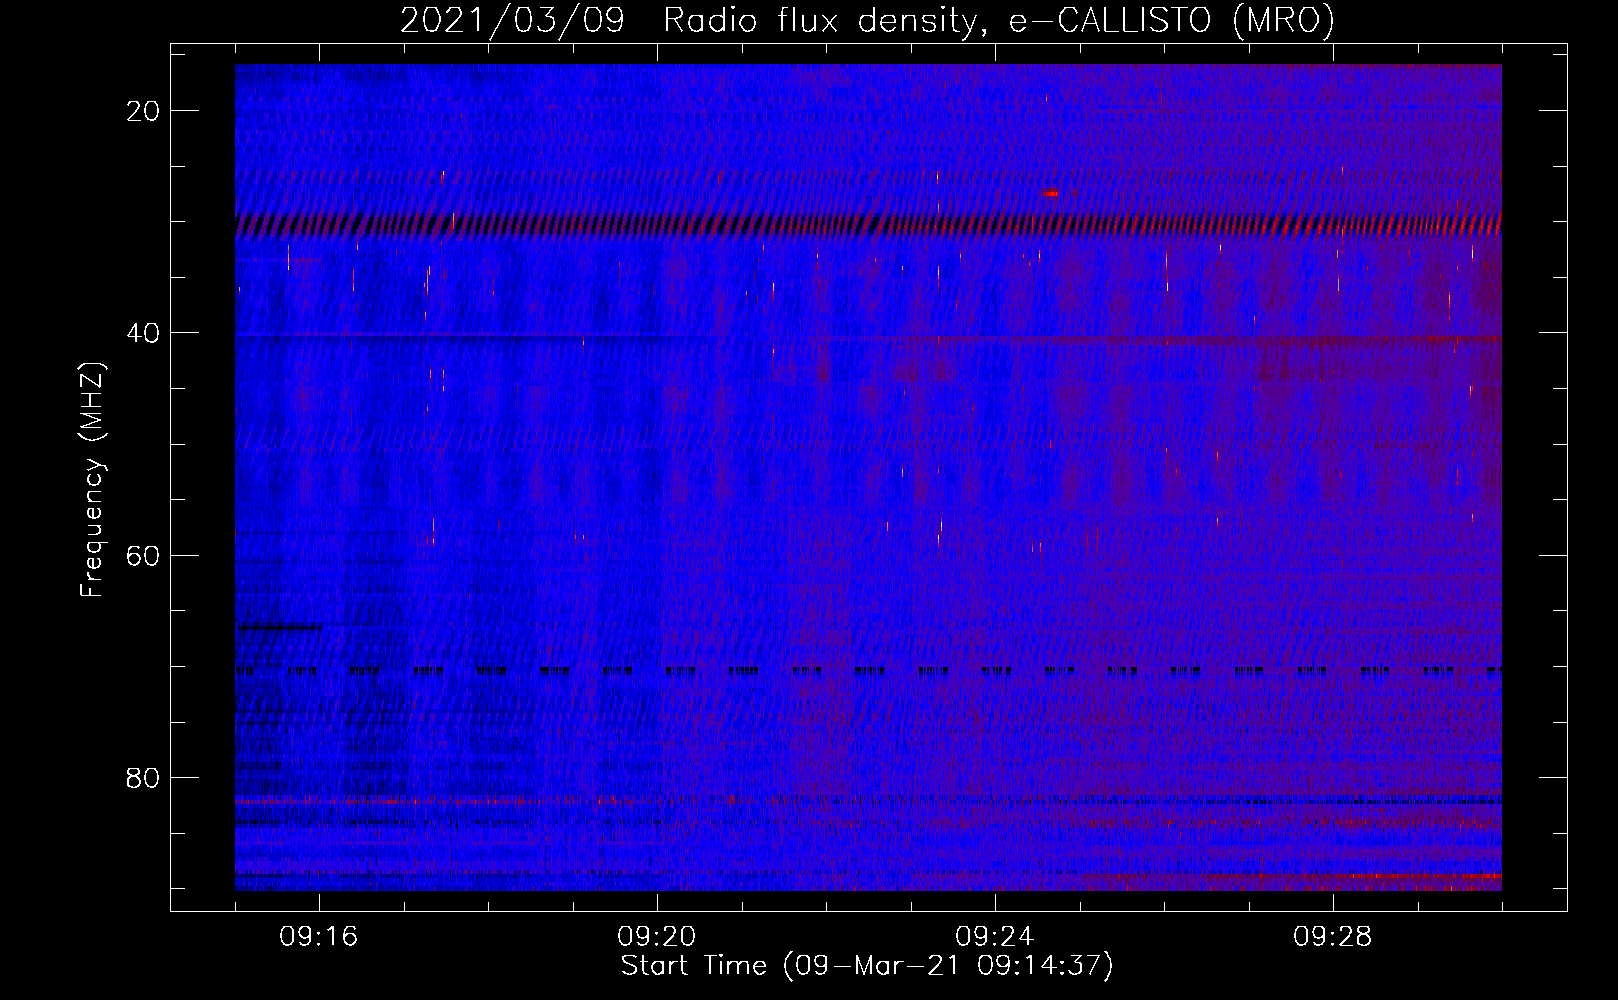Click the black dashed line near 70 MHz
The image size is (1618, 1000).
(x=868, y=670)
